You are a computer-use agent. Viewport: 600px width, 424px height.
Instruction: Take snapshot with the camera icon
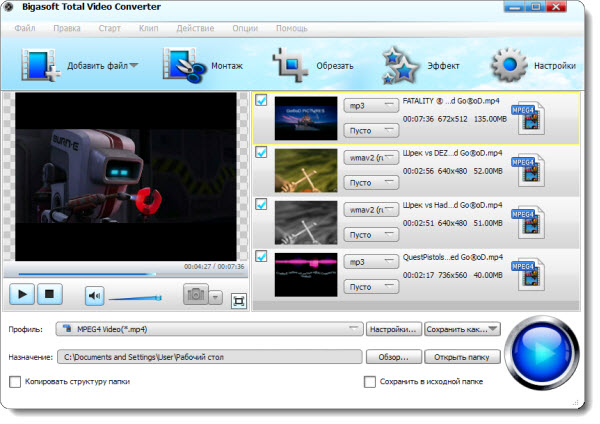click(x=196, y=295)
